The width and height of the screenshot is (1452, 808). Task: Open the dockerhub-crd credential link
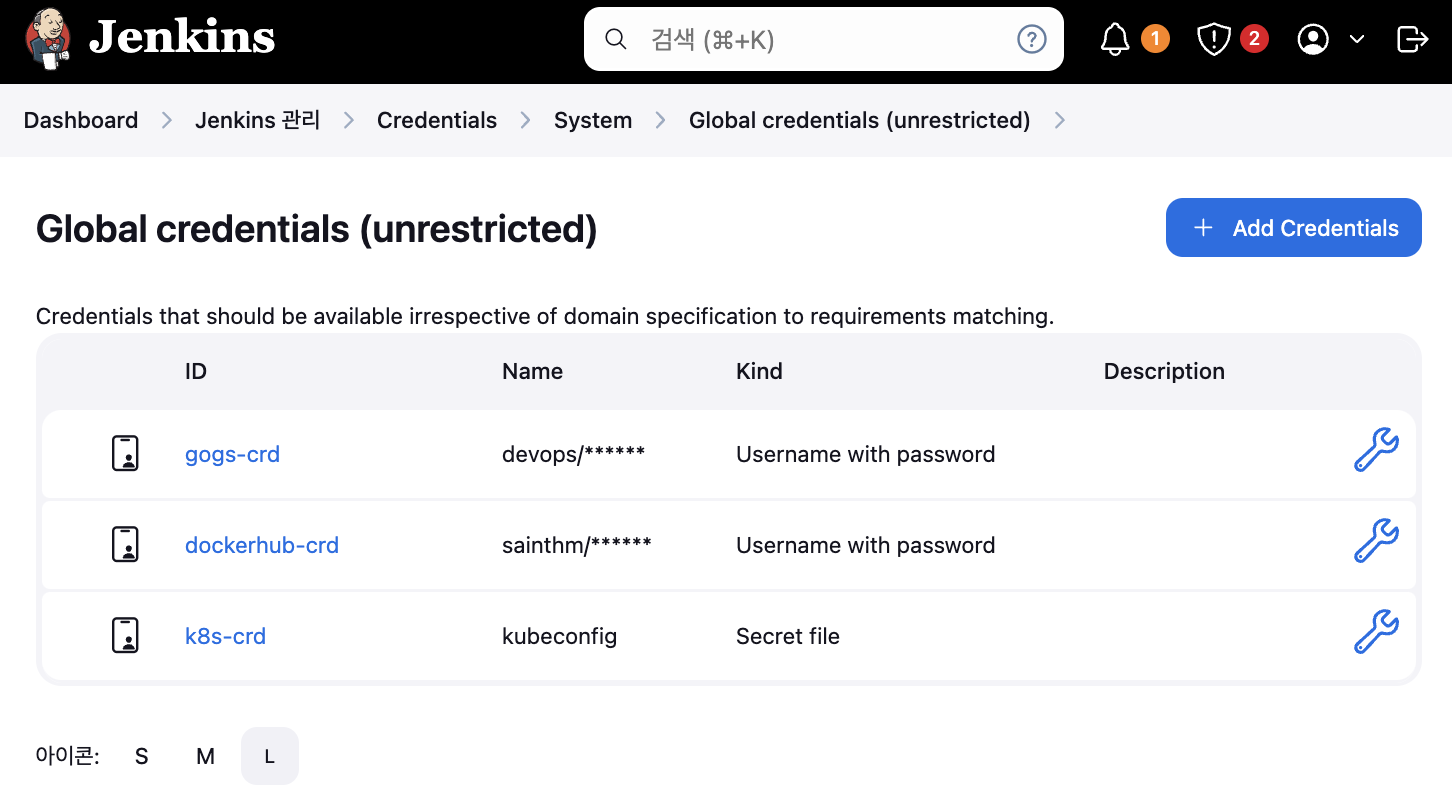coord(262,545)
